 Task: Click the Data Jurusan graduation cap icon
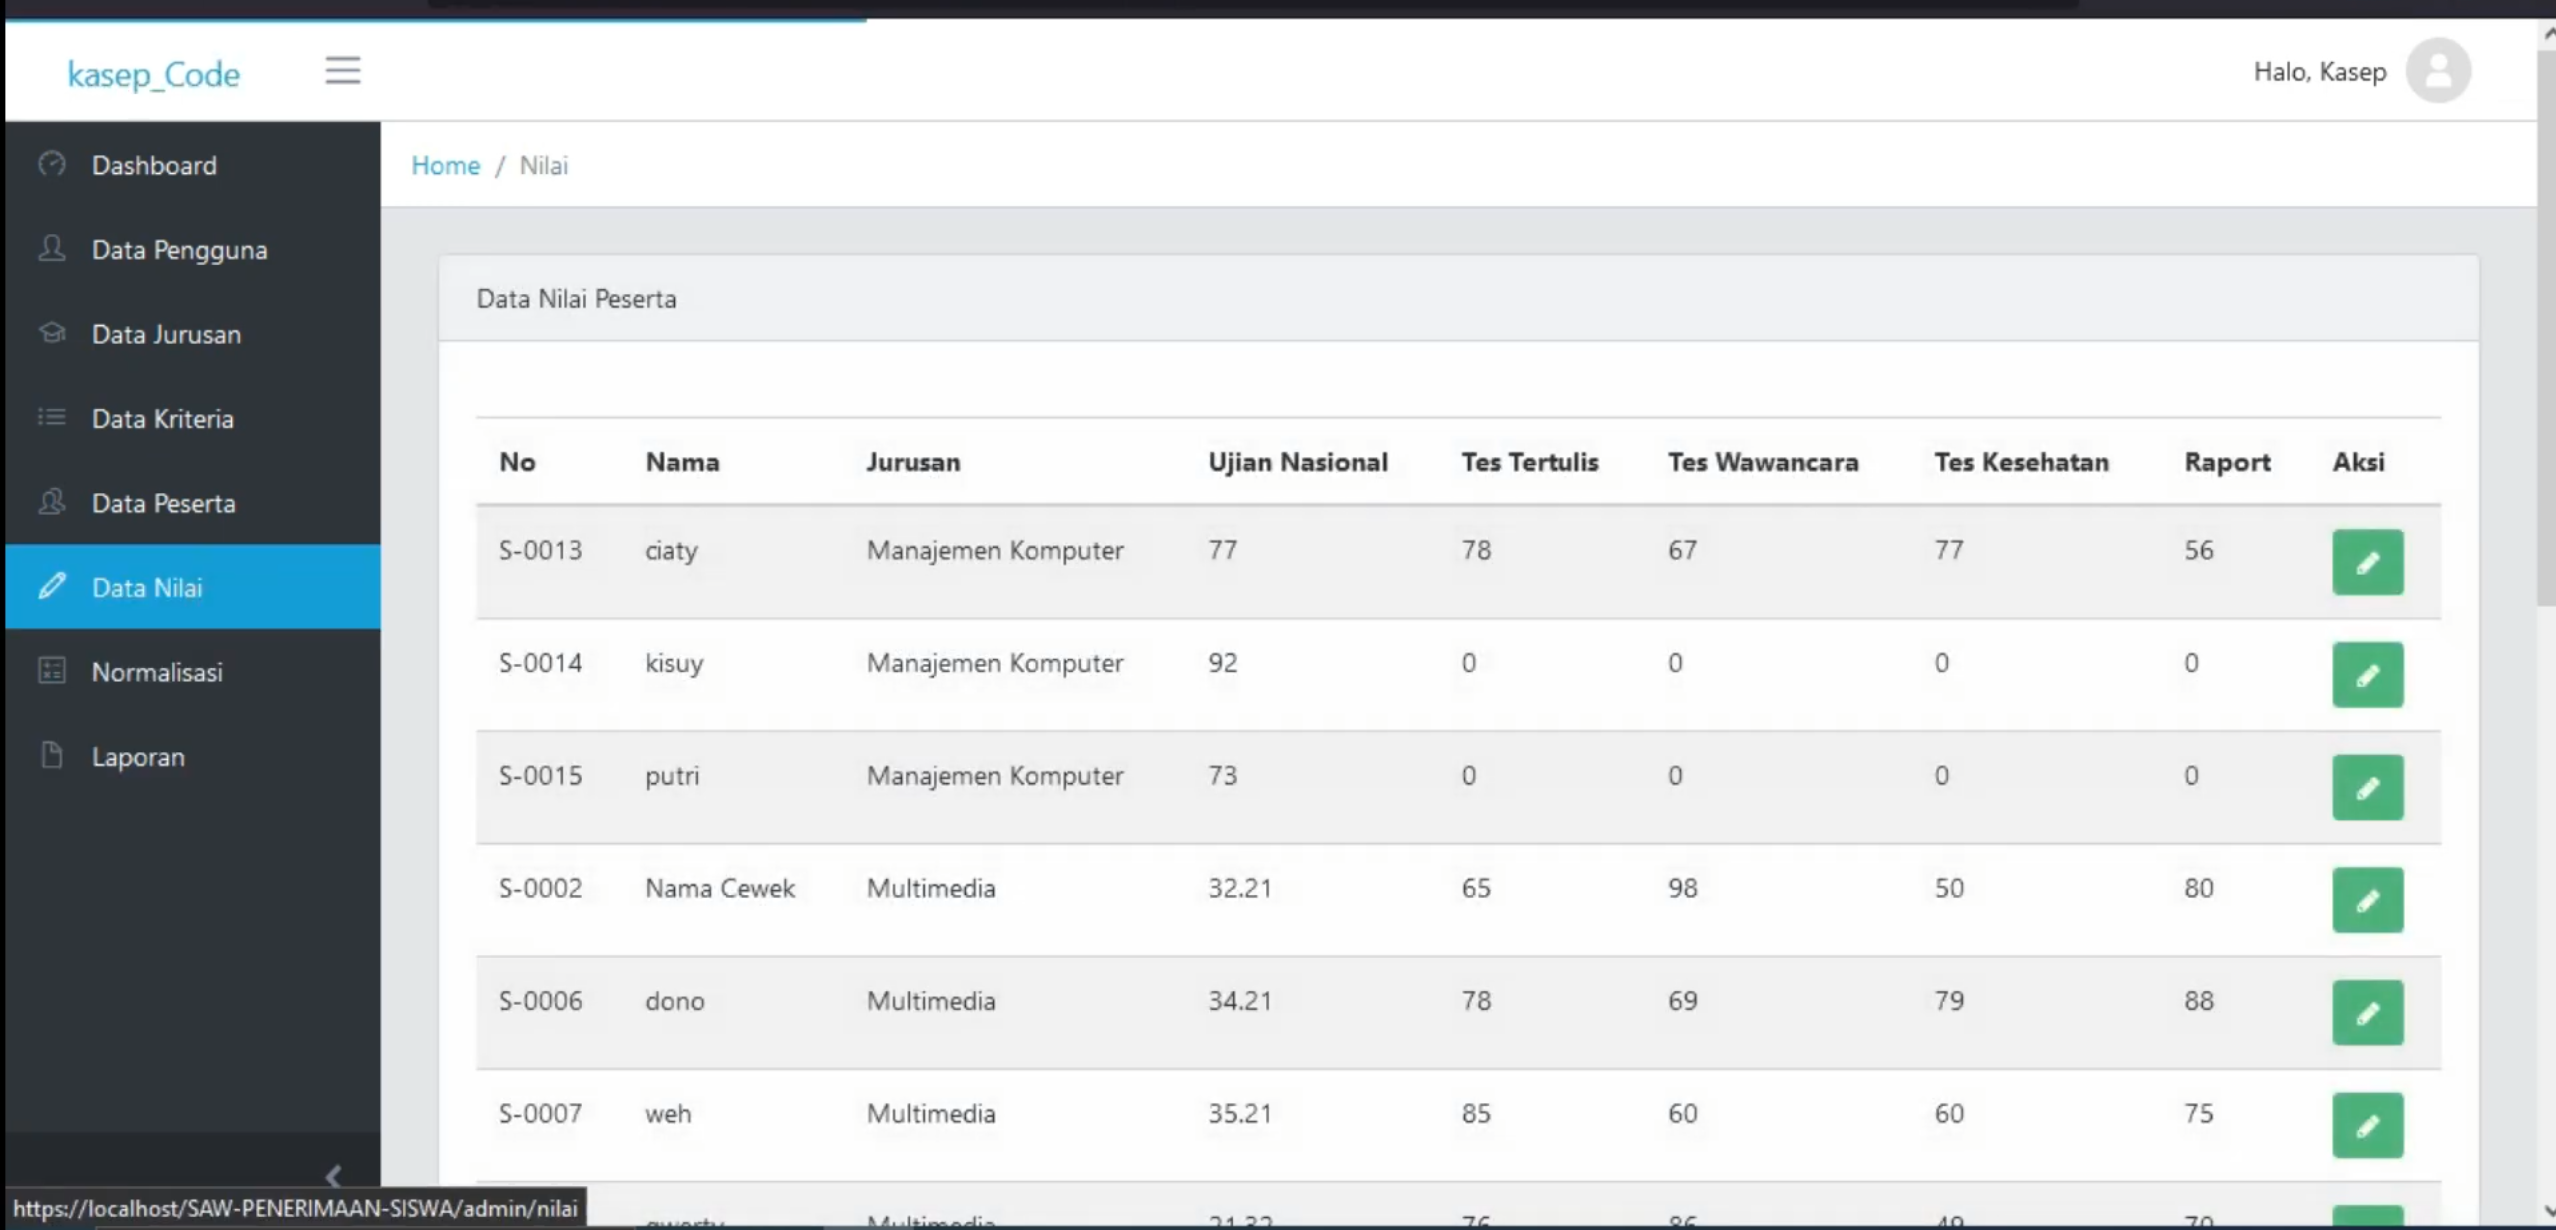(x=52, y=333)
